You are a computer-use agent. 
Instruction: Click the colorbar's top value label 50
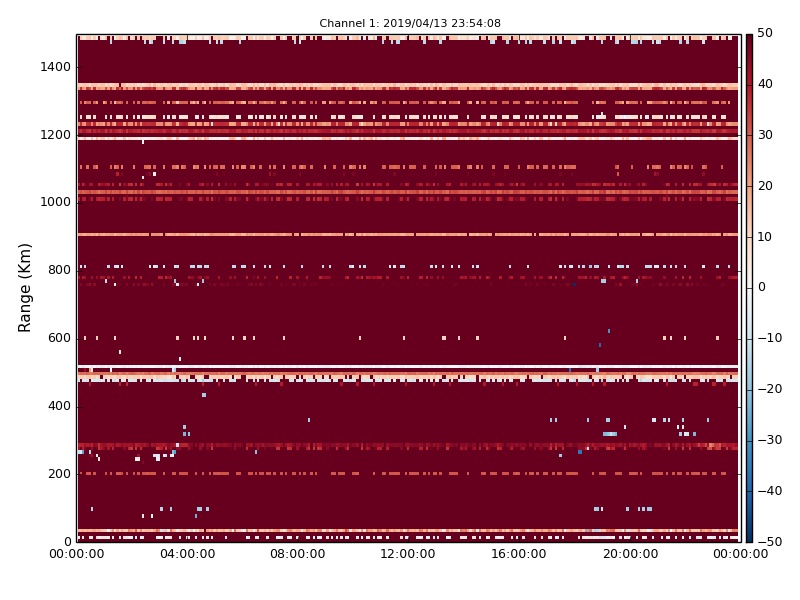click(765, 34)
